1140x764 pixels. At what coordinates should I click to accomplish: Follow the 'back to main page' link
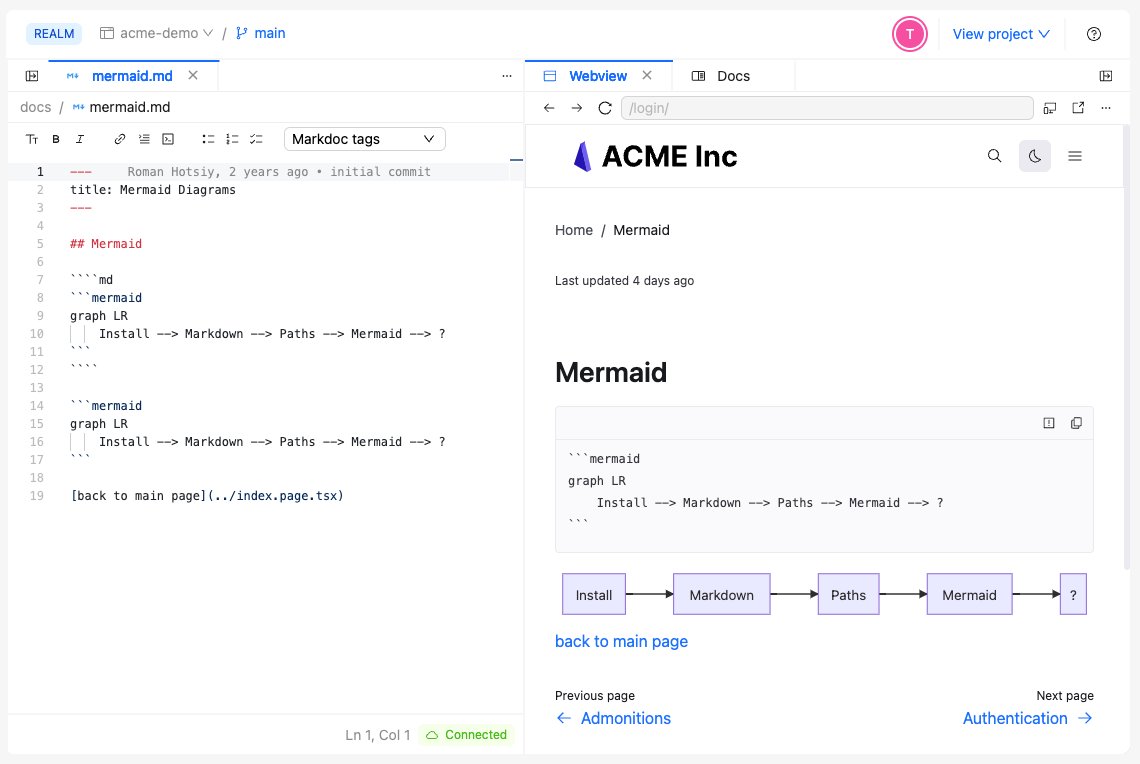pos(621,641)
